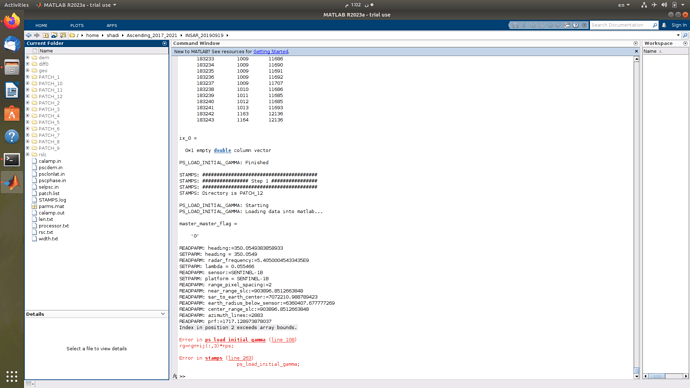Click the up one level folder icon

pos(46,35)
